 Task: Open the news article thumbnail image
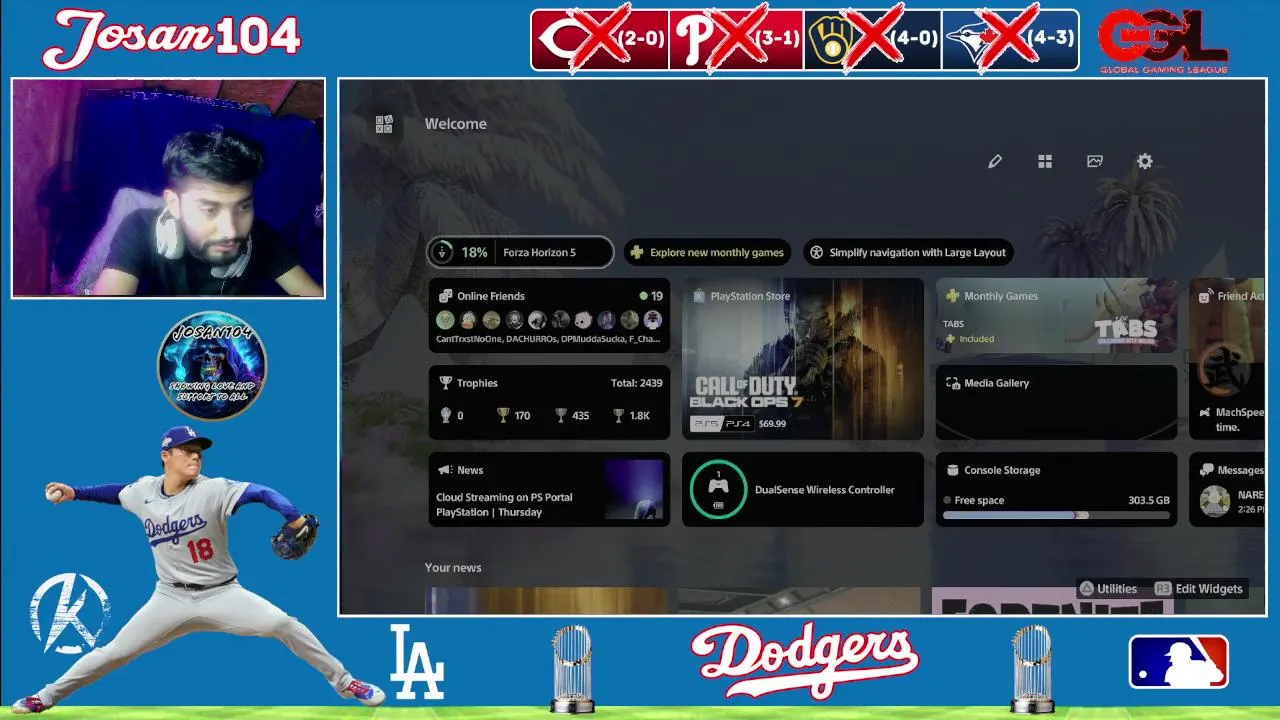tap(634, 490)
